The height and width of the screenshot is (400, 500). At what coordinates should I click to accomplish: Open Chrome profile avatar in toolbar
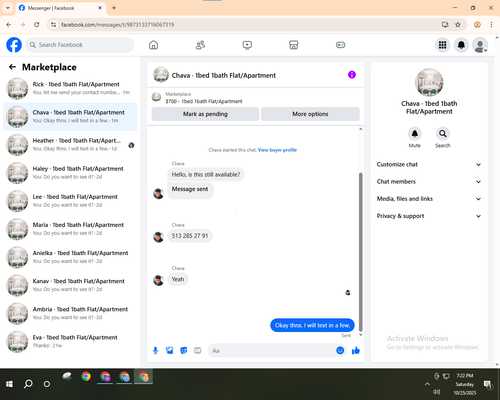477,24
